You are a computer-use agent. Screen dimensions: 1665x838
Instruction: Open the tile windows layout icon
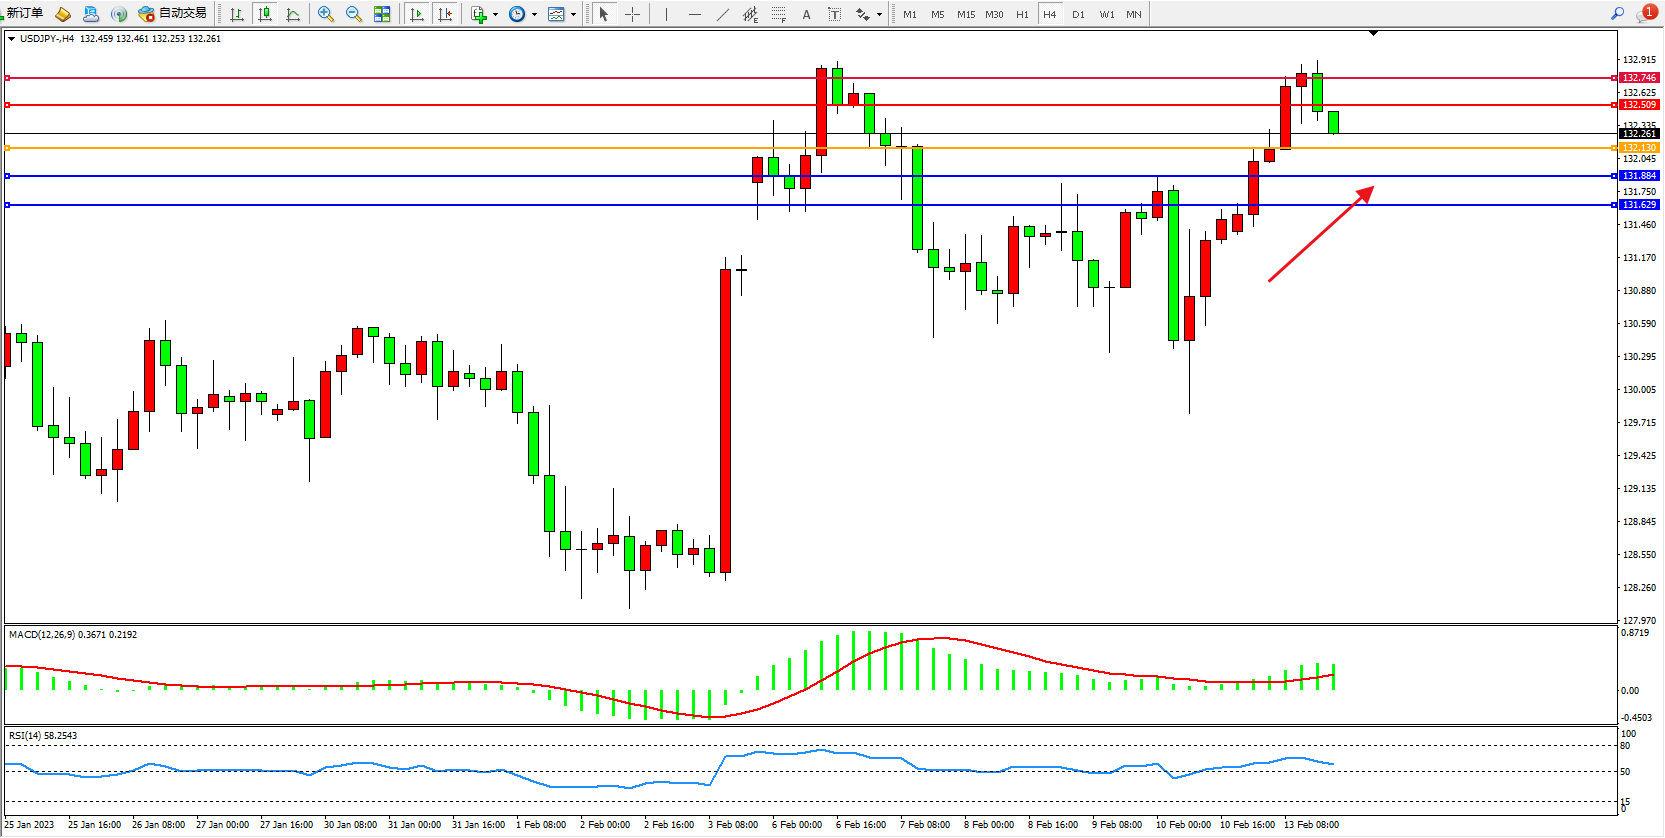pyautogui.click(x=382, y=14)
